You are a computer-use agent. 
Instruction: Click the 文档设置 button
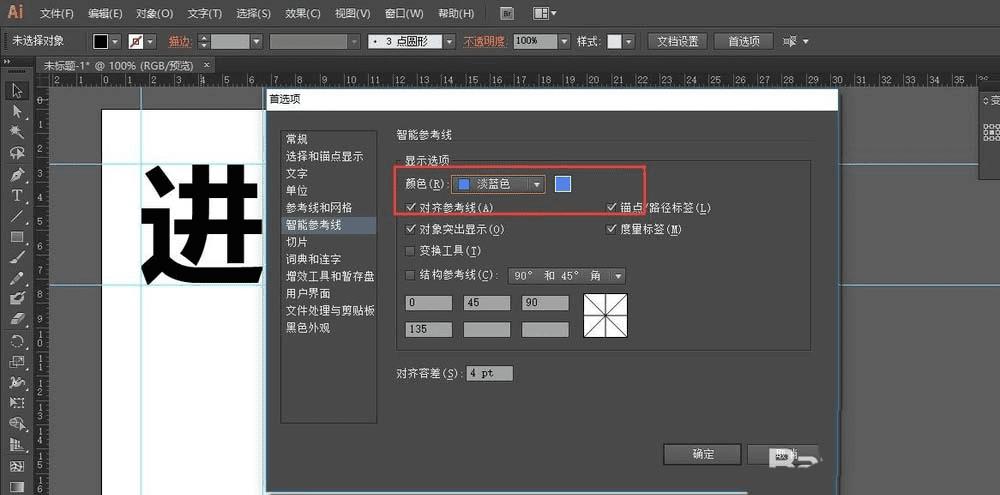coord(678,41)
